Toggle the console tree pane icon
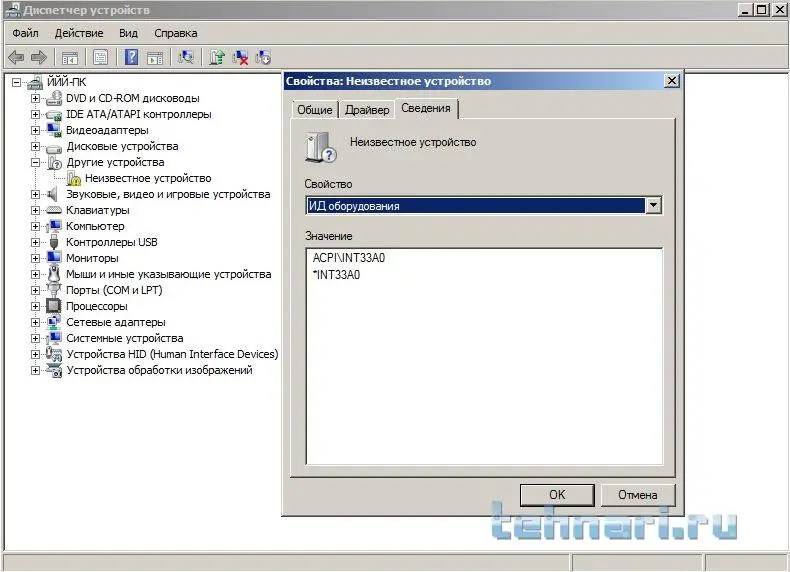 click(x=70, y=58)
